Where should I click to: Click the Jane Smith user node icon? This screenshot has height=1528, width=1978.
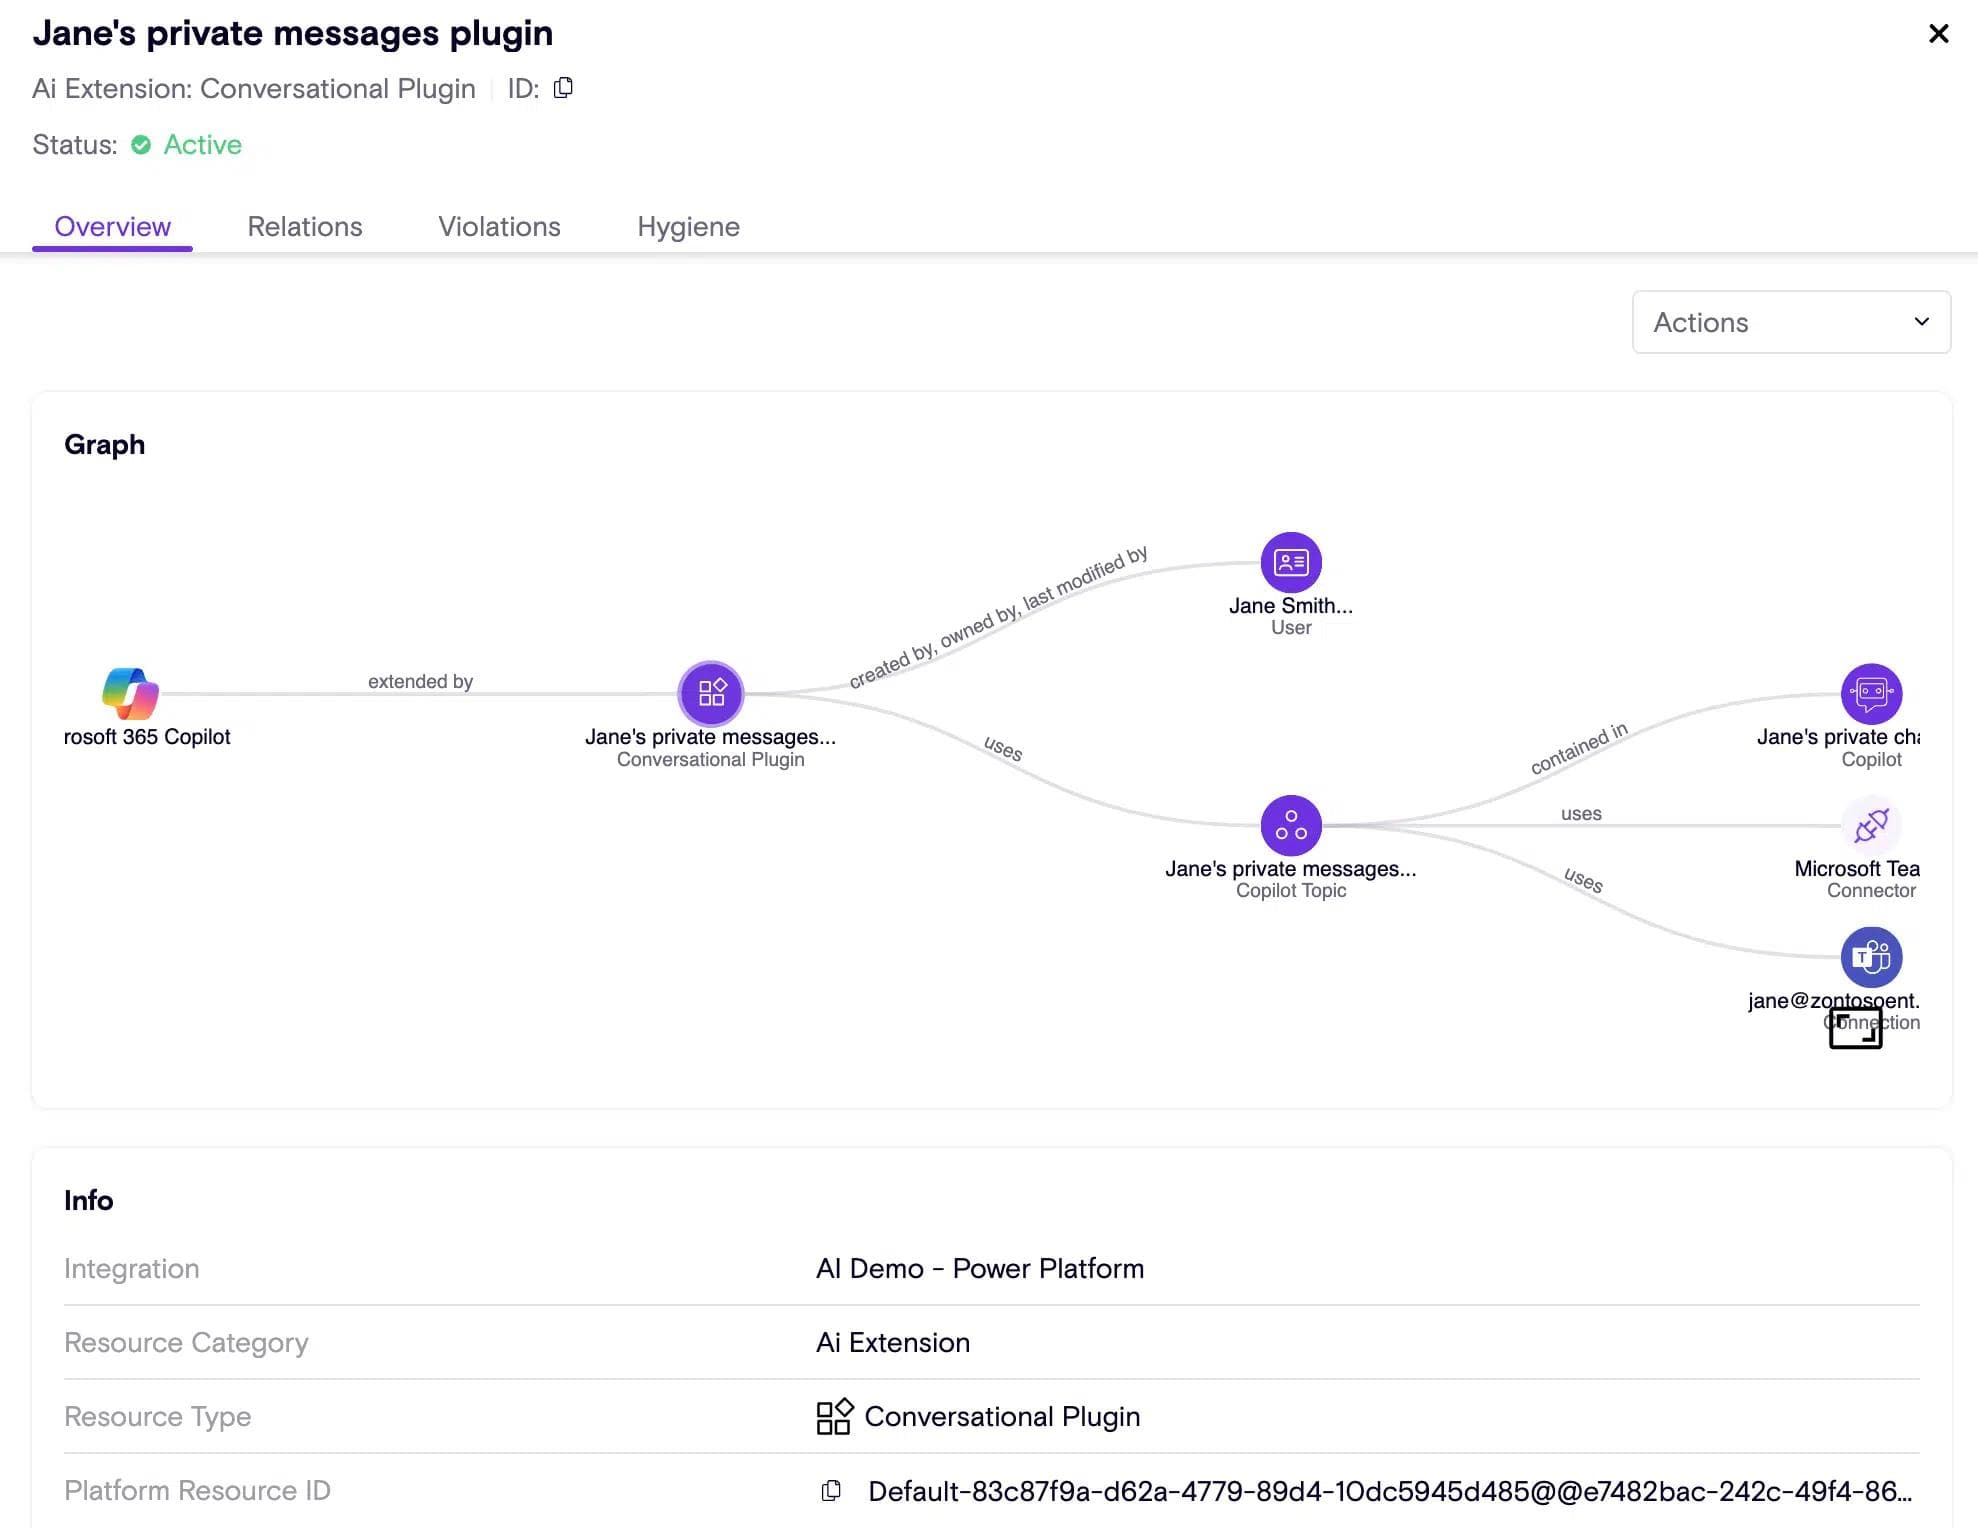pyautogui.click(x=1291, y=562)
